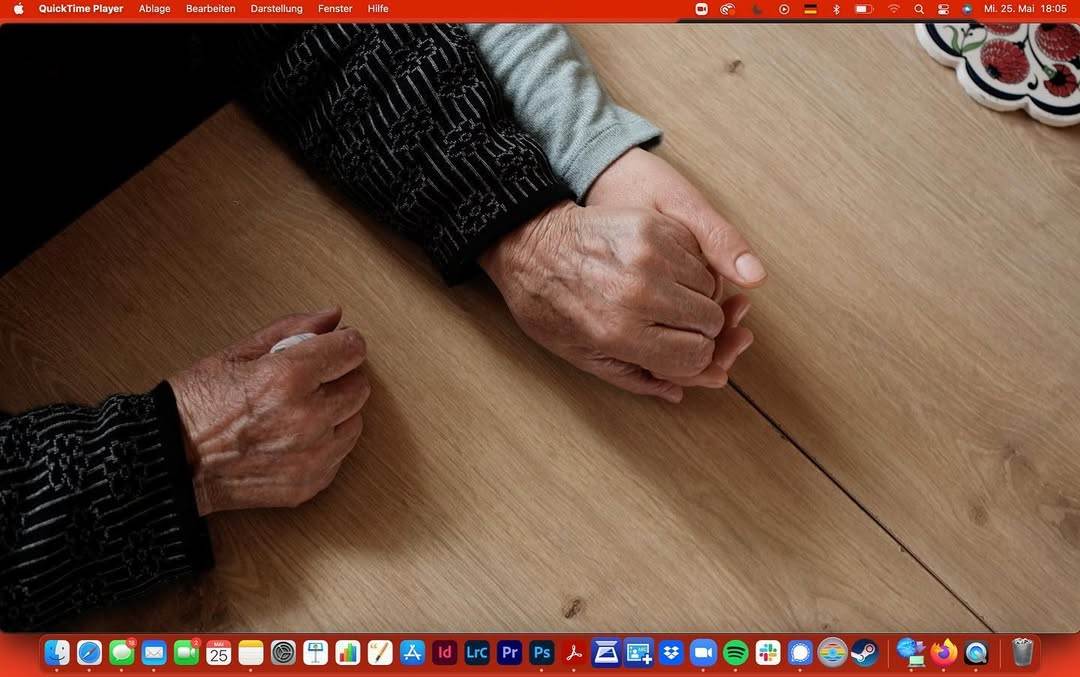Launch Adobe InDesign from the Dock

(x=445, y=653)
